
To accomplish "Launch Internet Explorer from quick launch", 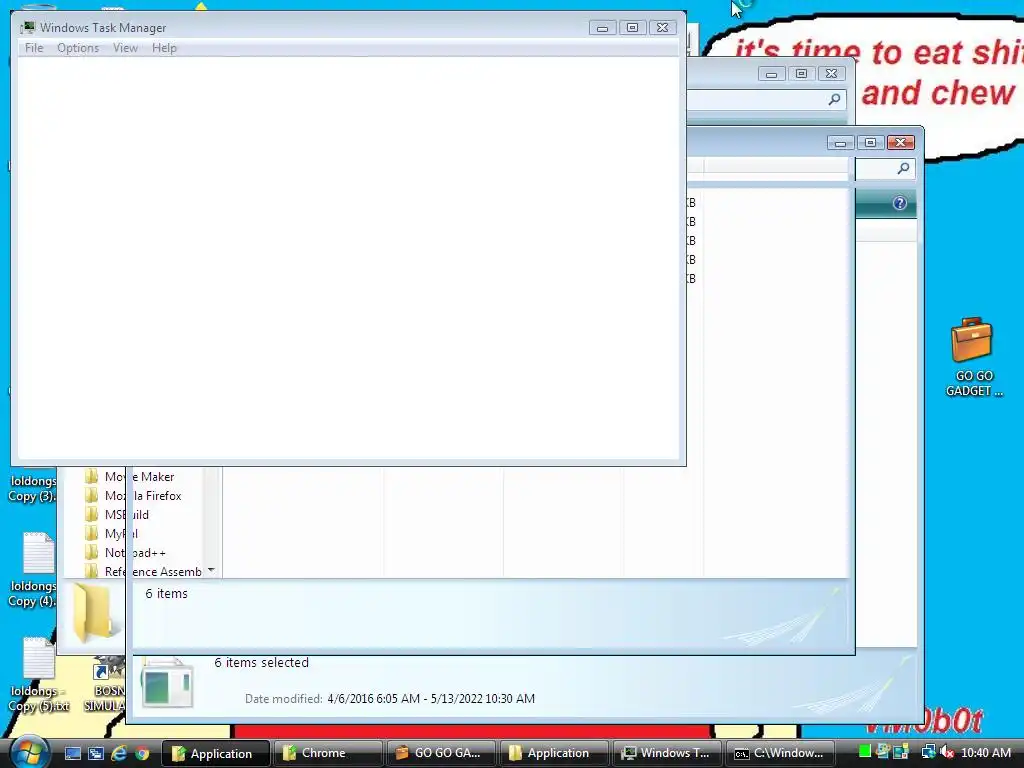I will [119, 754].
